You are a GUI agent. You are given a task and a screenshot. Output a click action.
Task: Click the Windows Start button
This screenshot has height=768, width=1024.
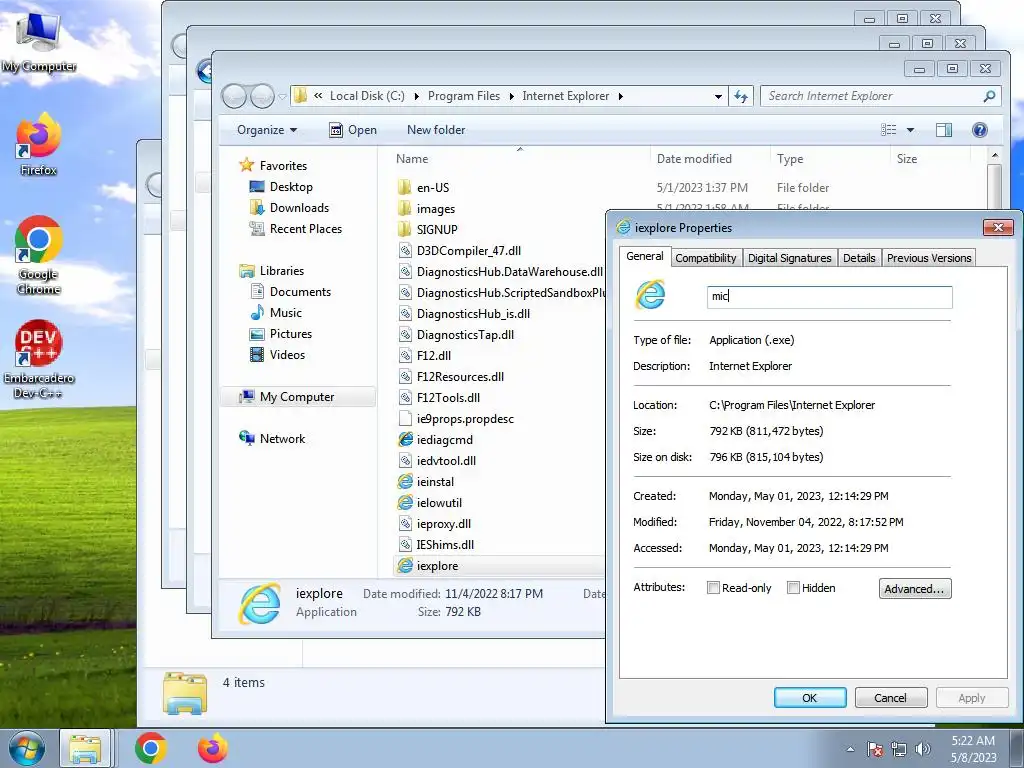[26, 748]
